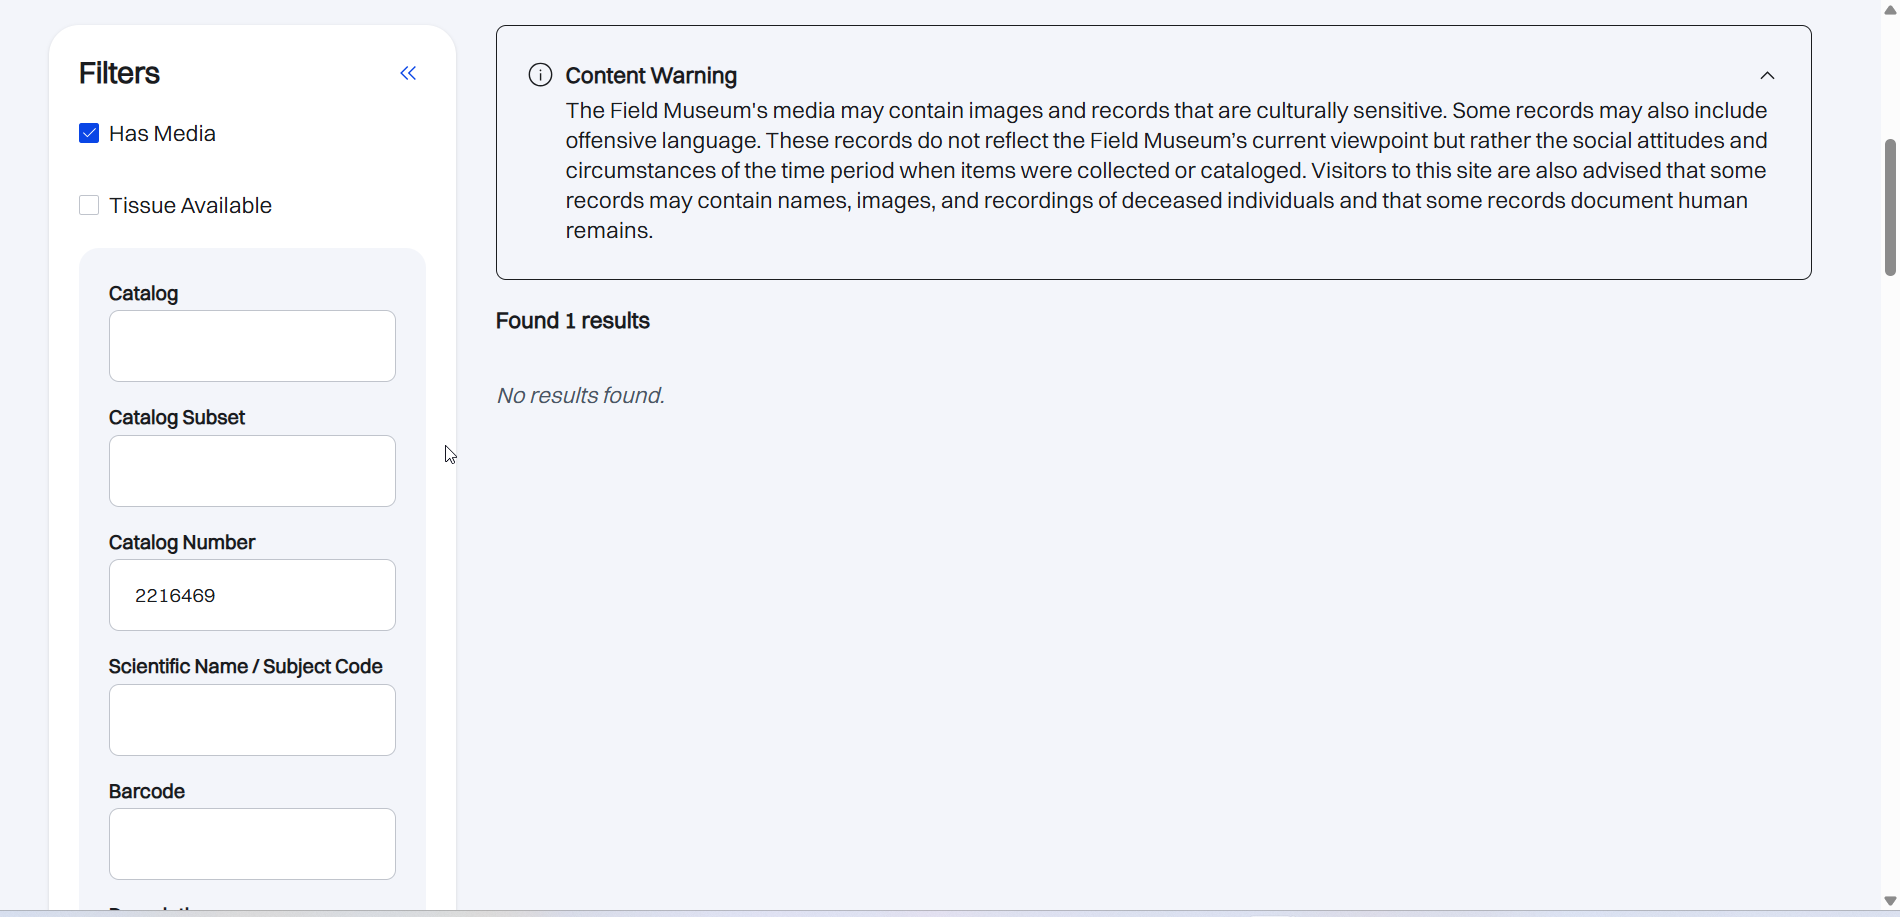Click the scrollbar down arrow
The height and width of the screenshot is (917, 1900).
tap(1889, 901)
